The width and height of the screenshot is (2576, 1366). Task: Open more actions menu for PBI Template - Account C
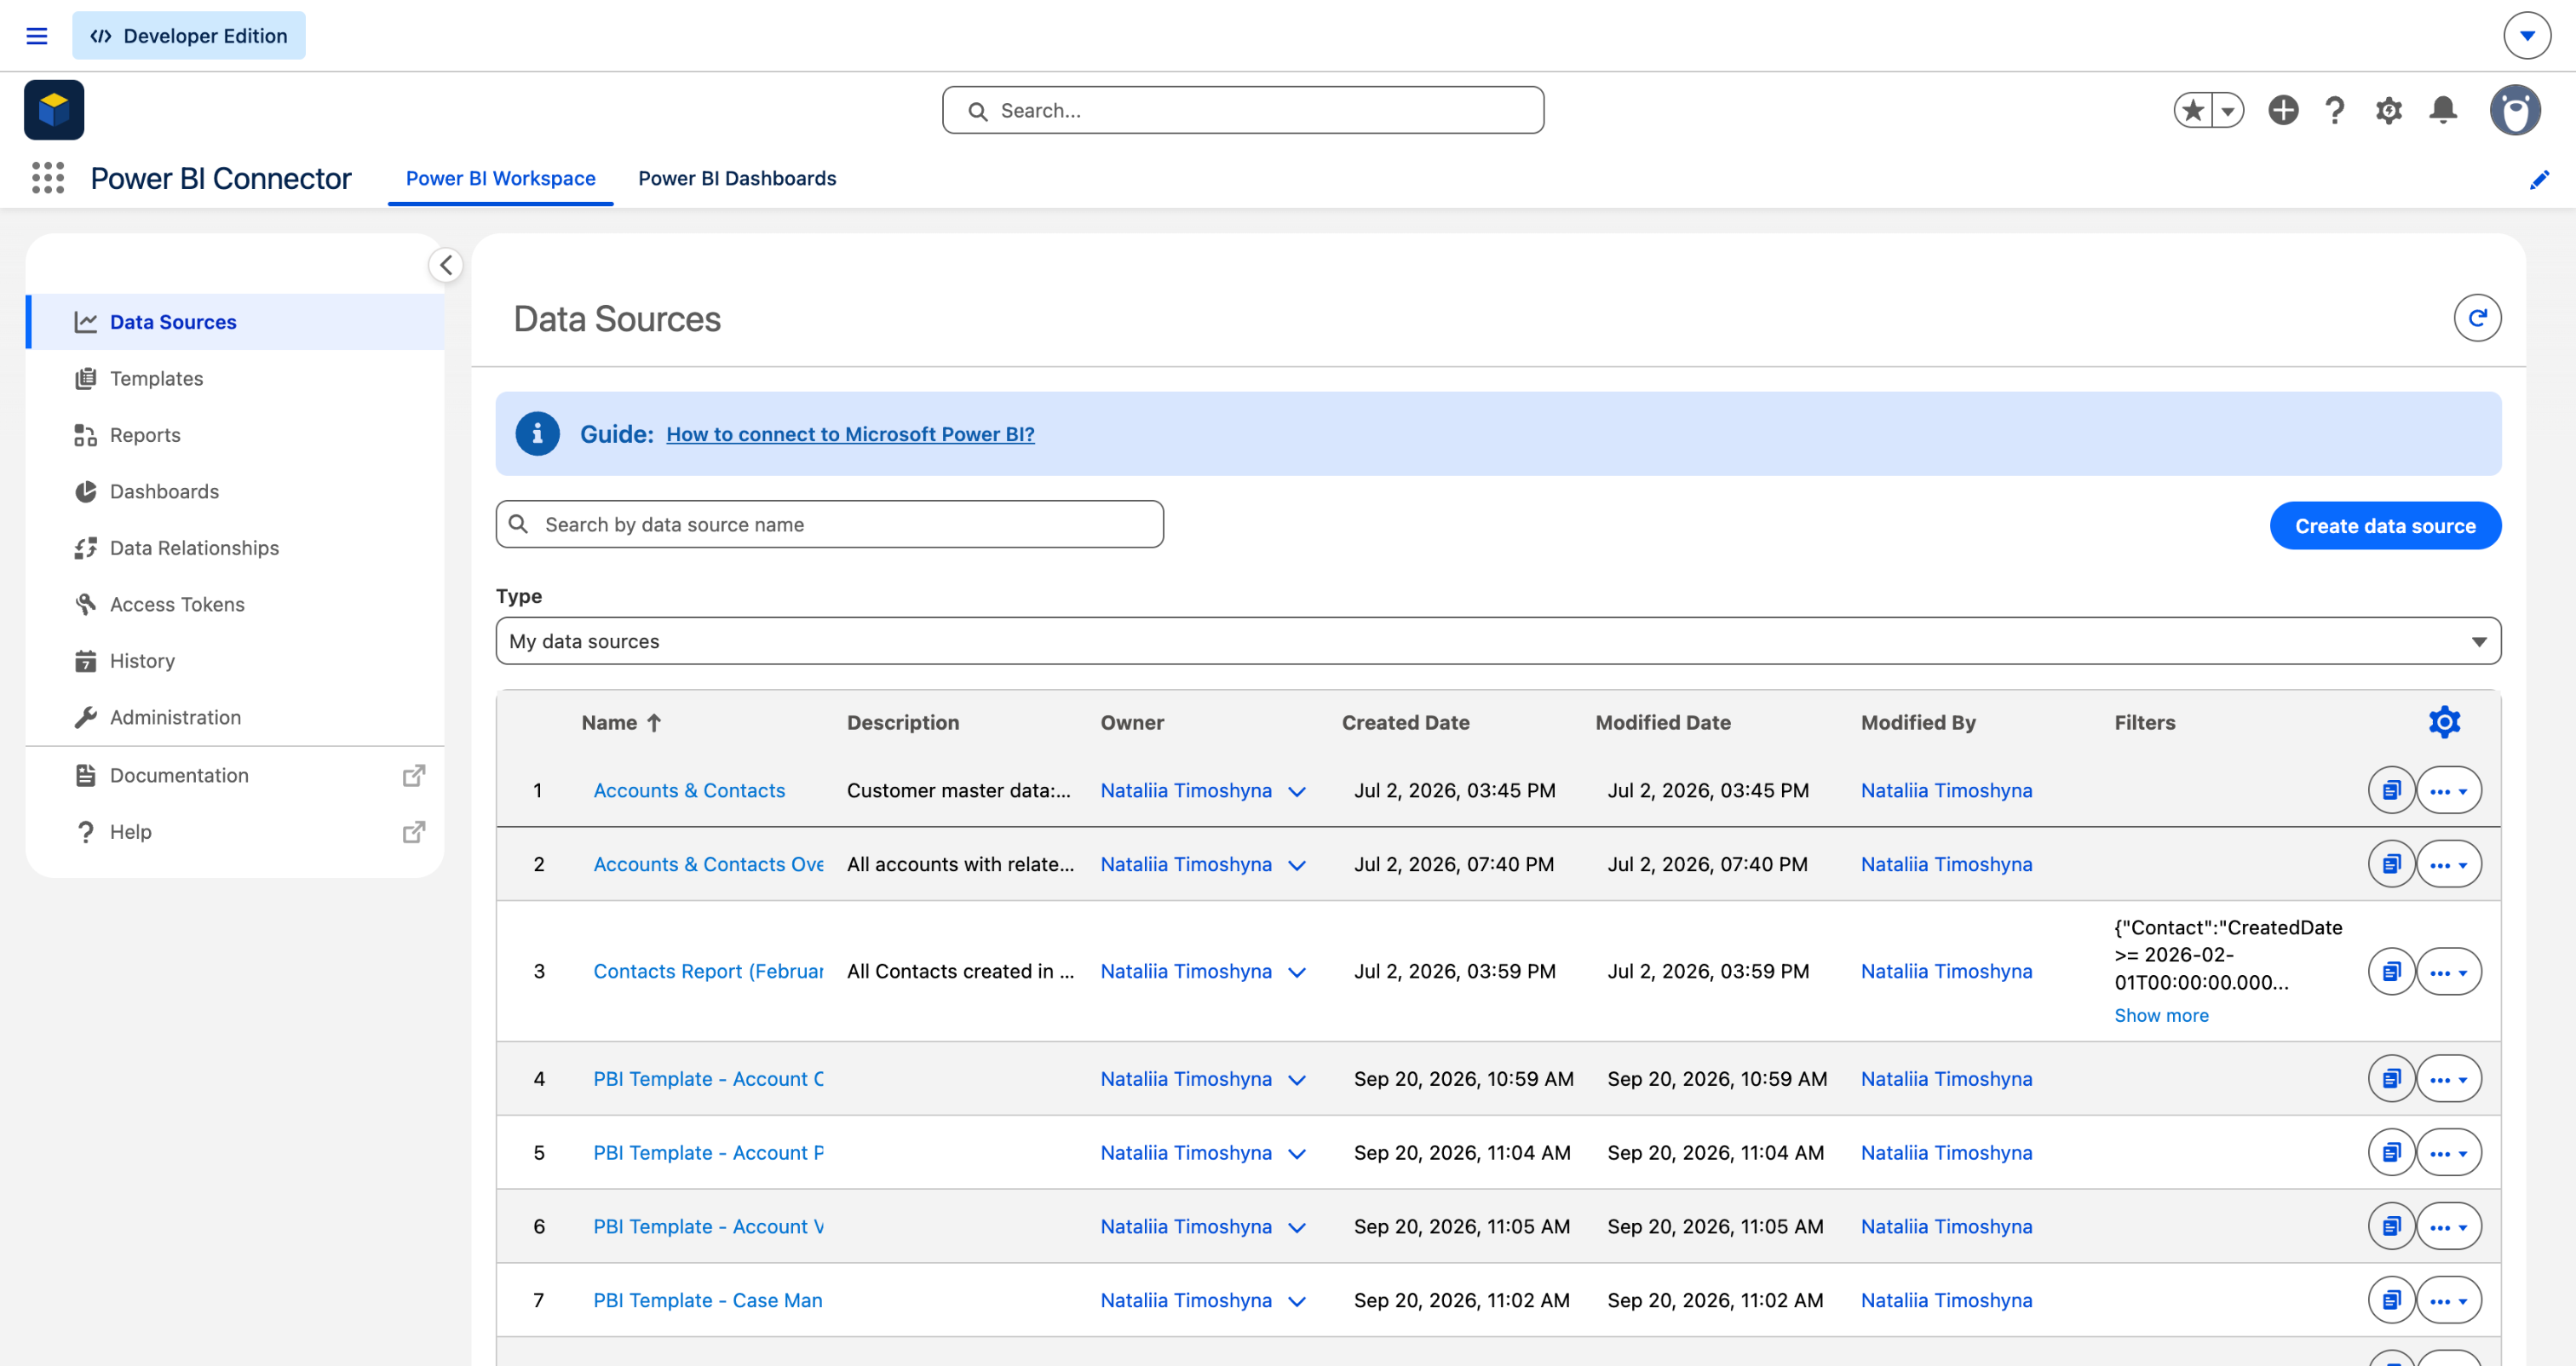[x=2448, y=1079]
